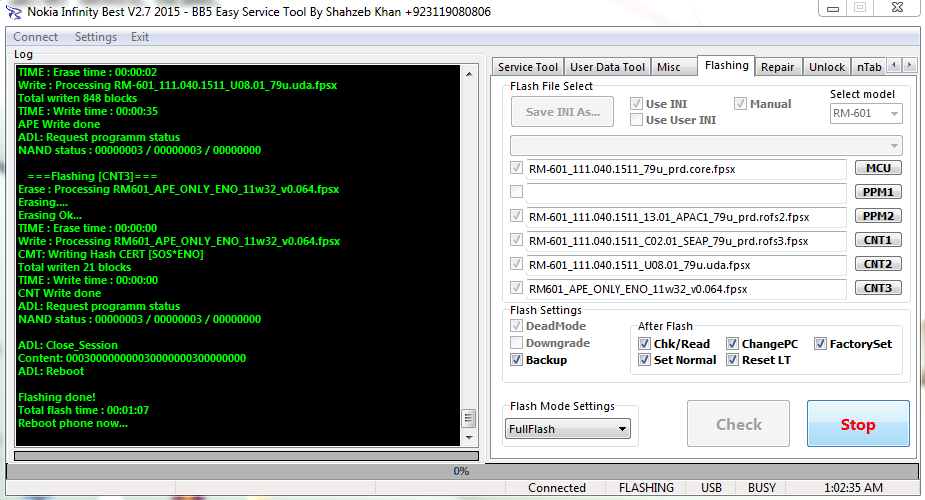Switch to the Service Tool tab
925x500 pixels.
[527, 67]
